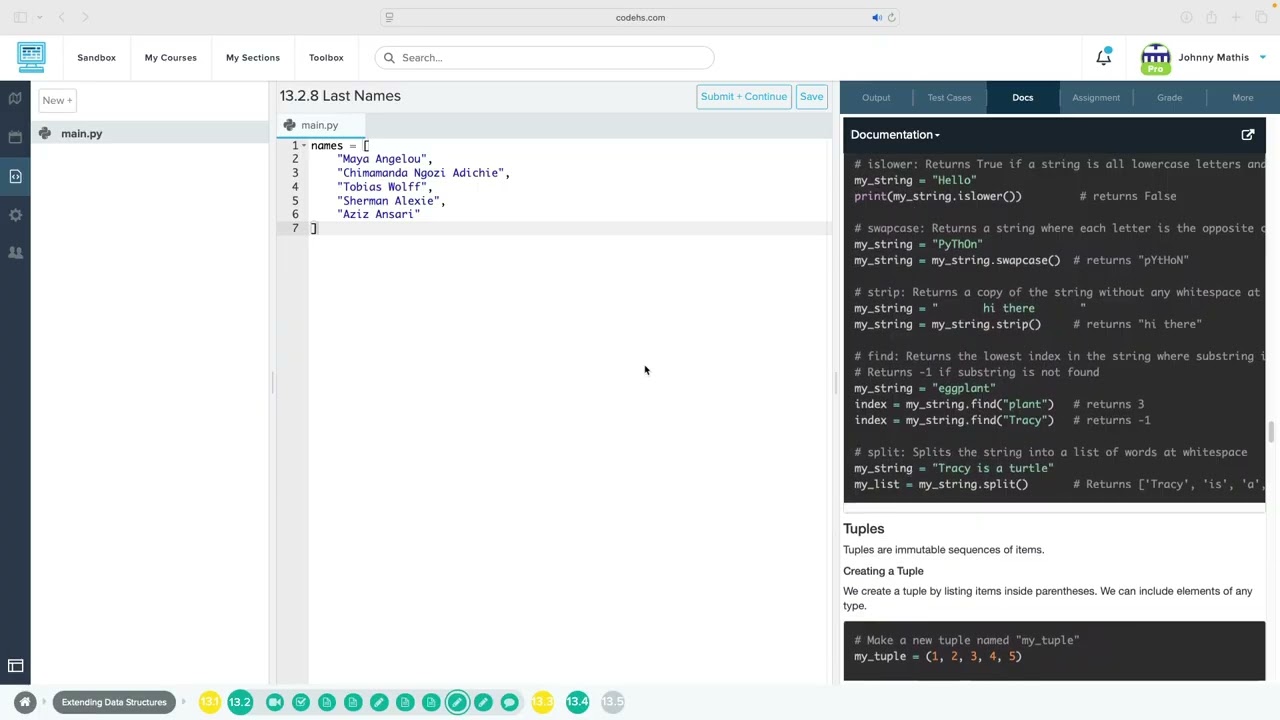Jump to lesson 13.5 circle
1280x720 pixels.
(613, 702)
